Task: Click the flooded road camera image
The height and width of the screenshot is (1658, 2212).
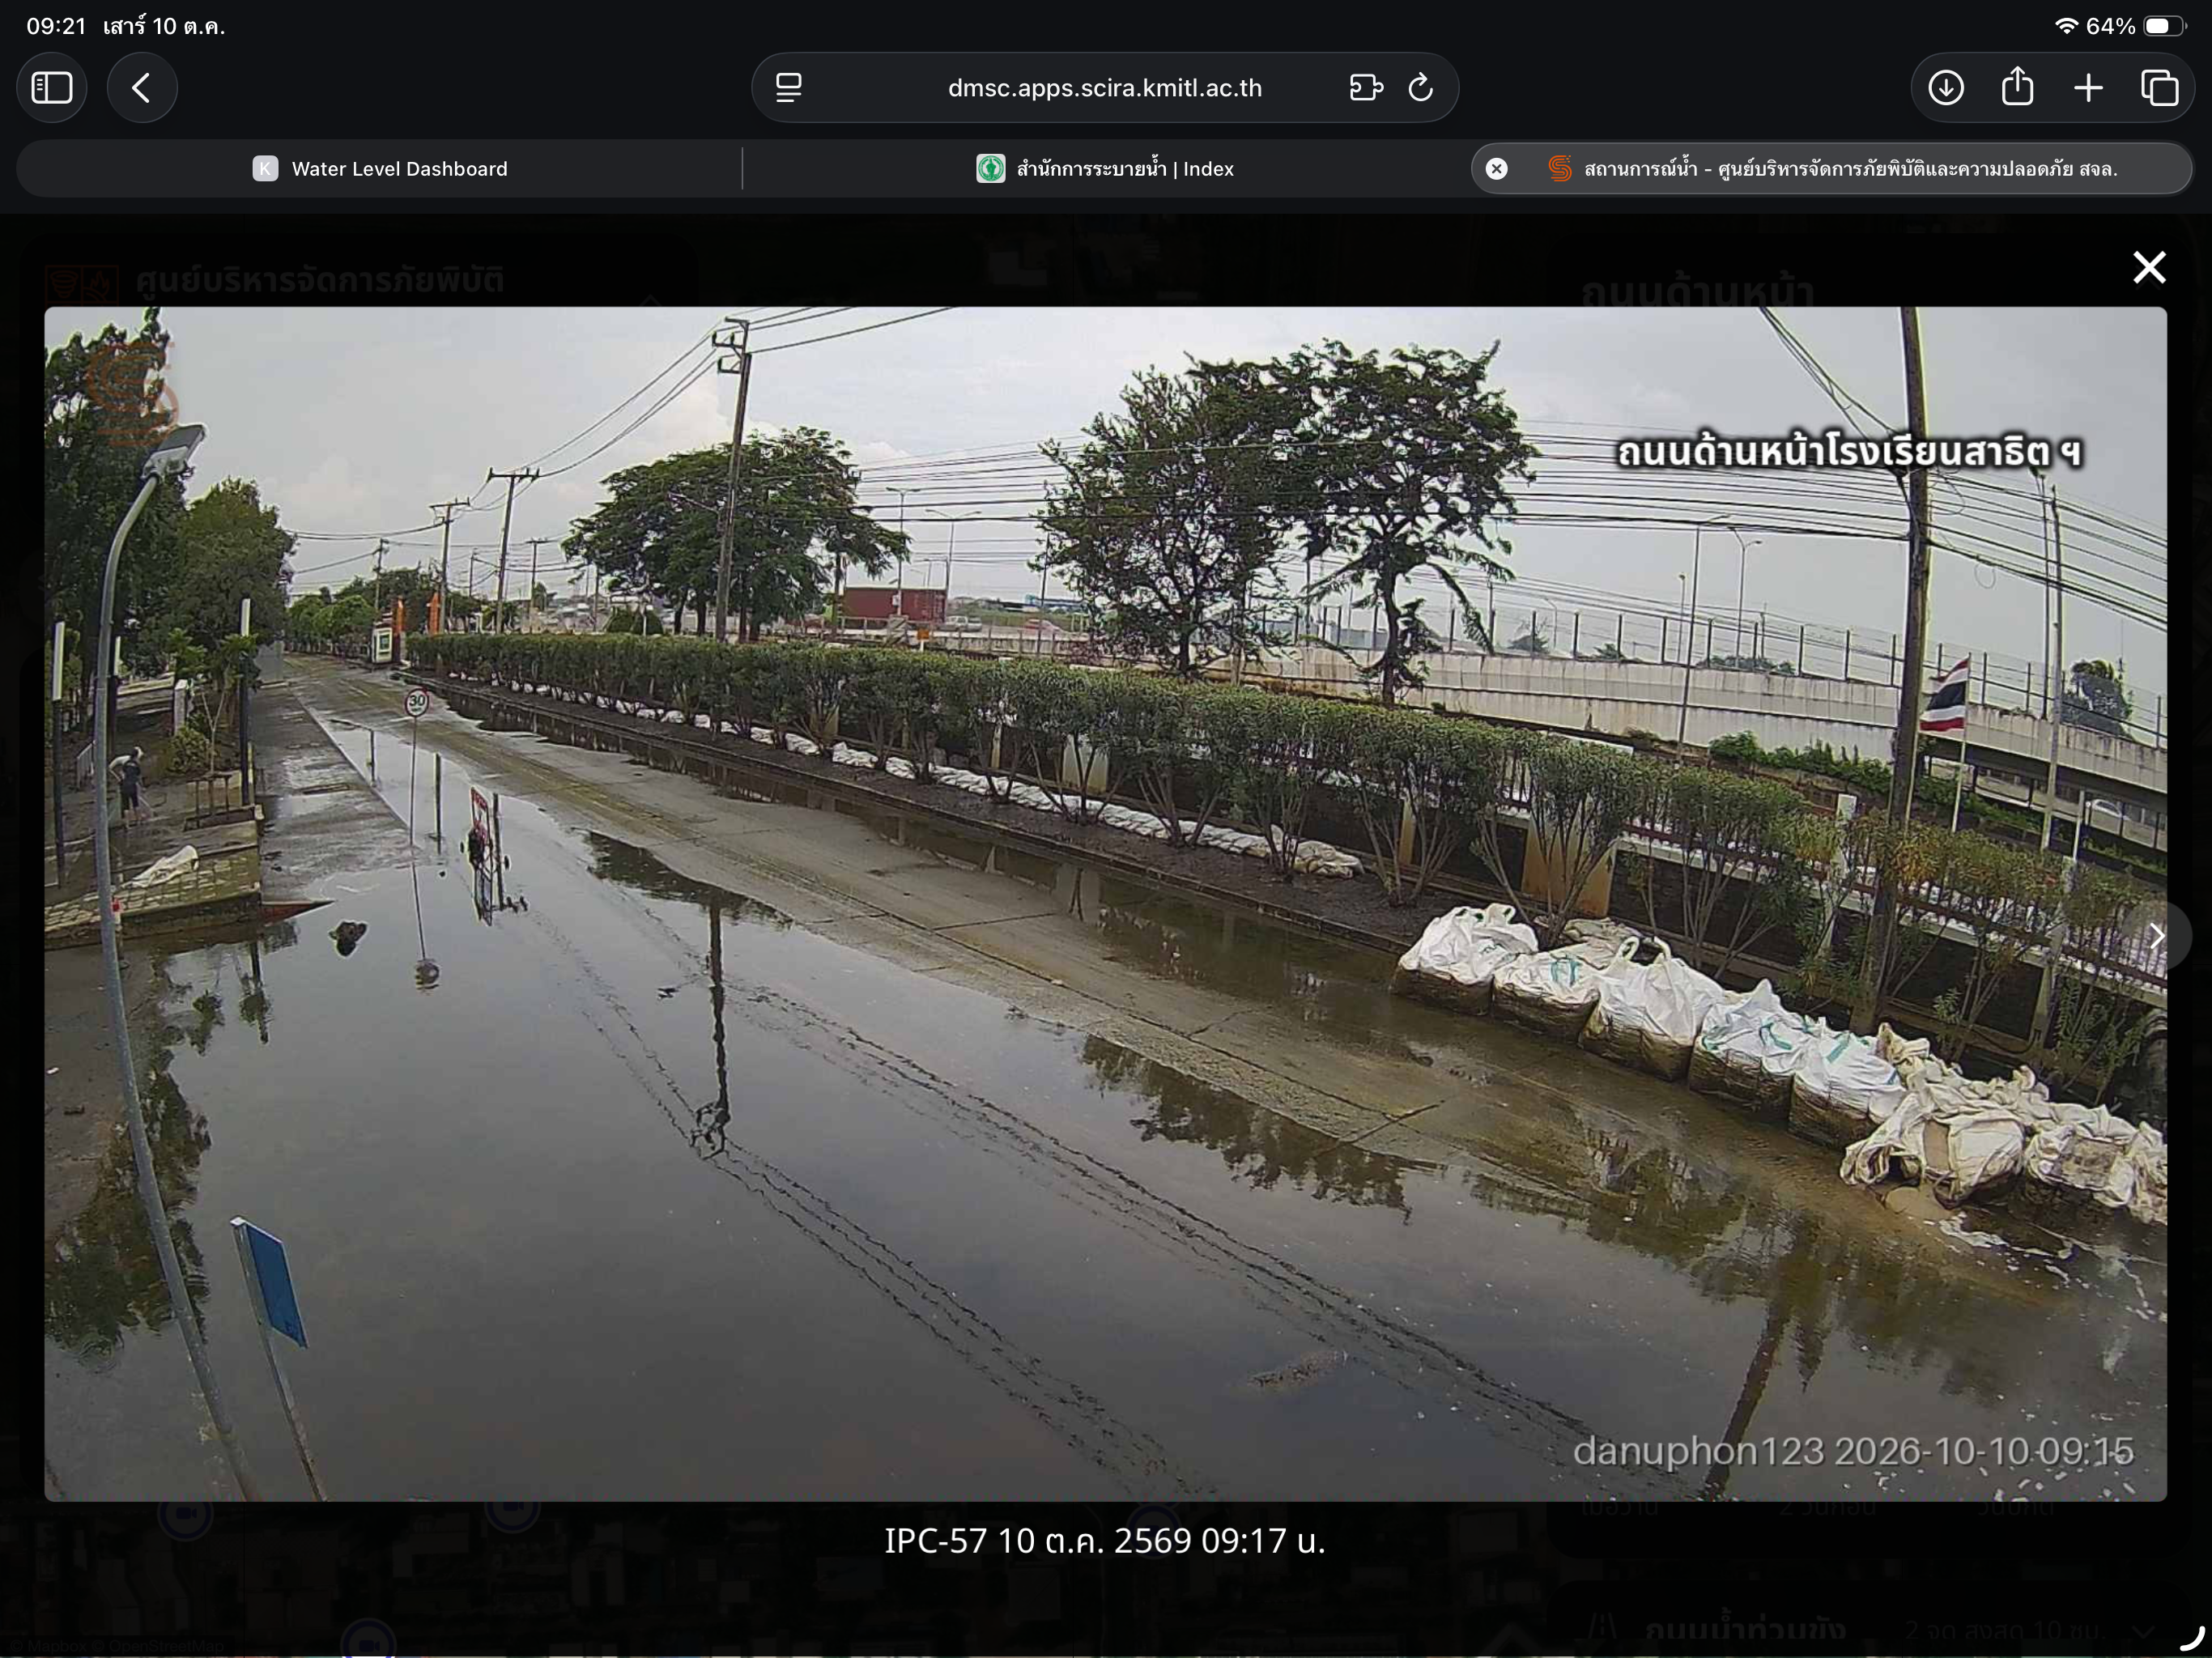Action: (x=1105, y=904)
